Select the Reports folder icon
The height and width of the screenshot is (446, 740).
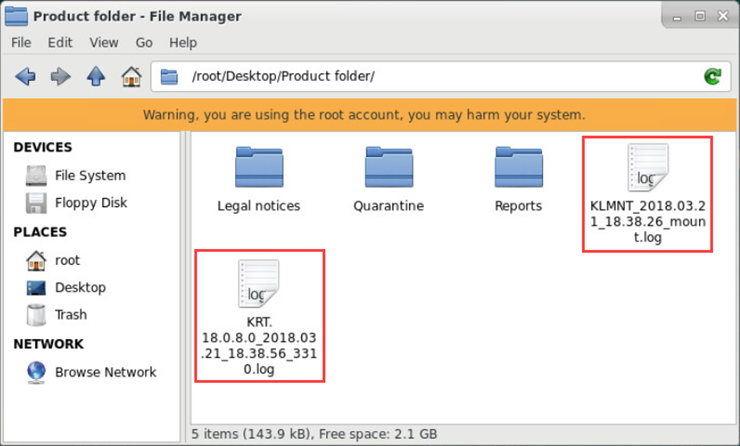click(519, 167)
